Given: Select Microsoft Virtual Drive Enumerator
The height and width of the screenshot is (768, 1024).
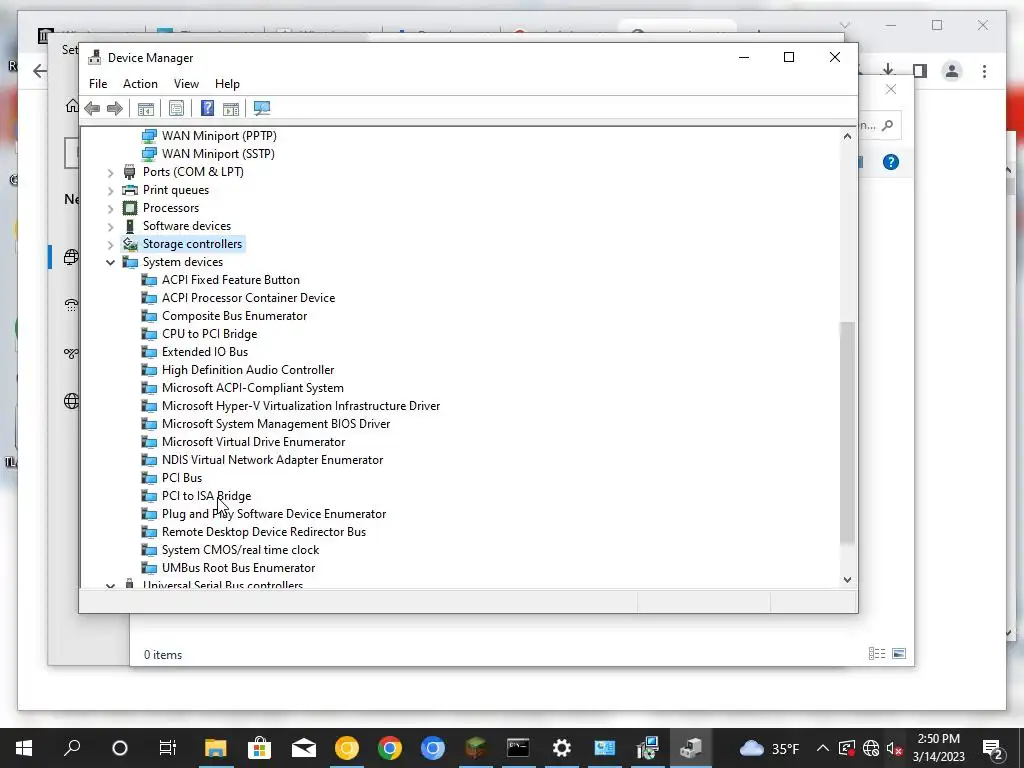Looking at the screenshot, I should click(253, 441).
